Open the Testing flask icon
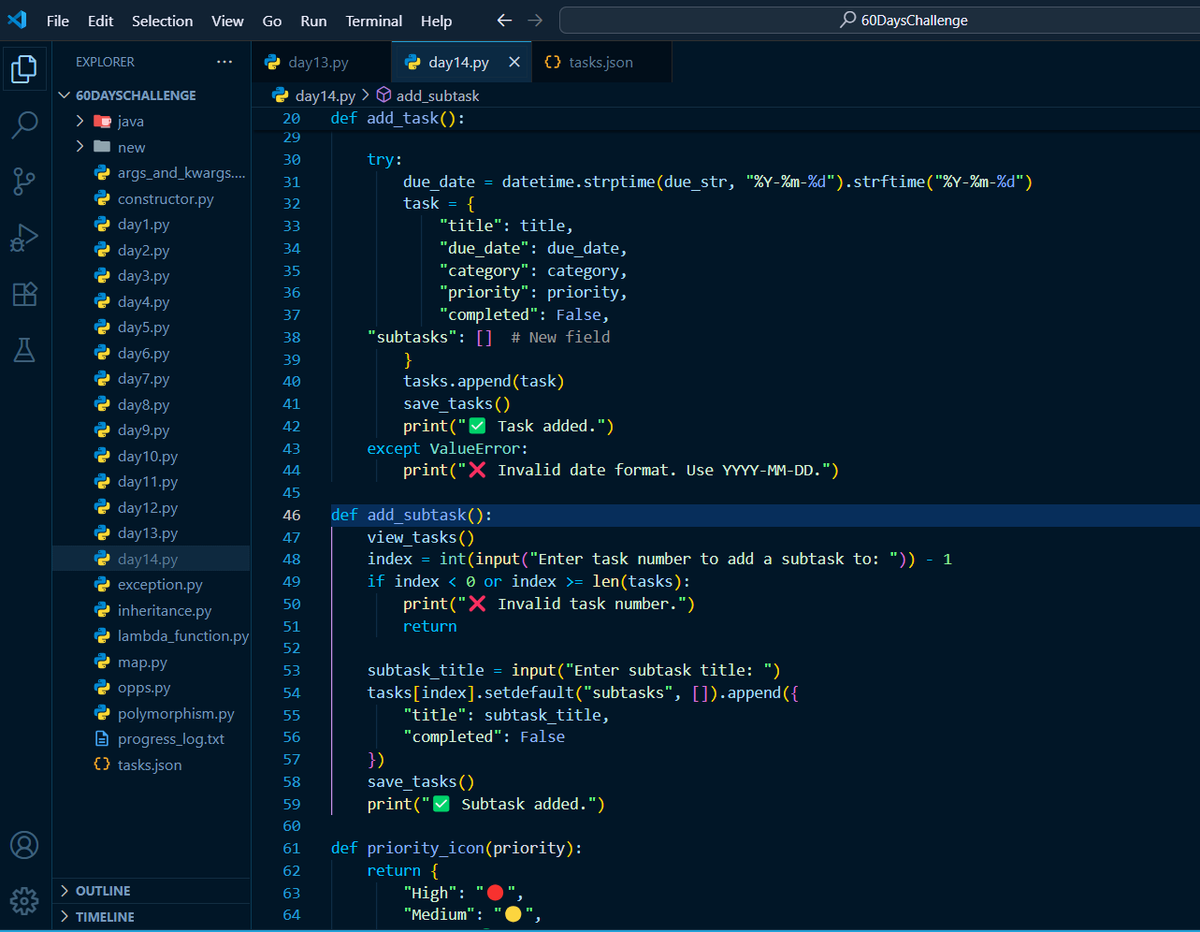Screen dimensions: 1200x932 (x=25, y=350)
